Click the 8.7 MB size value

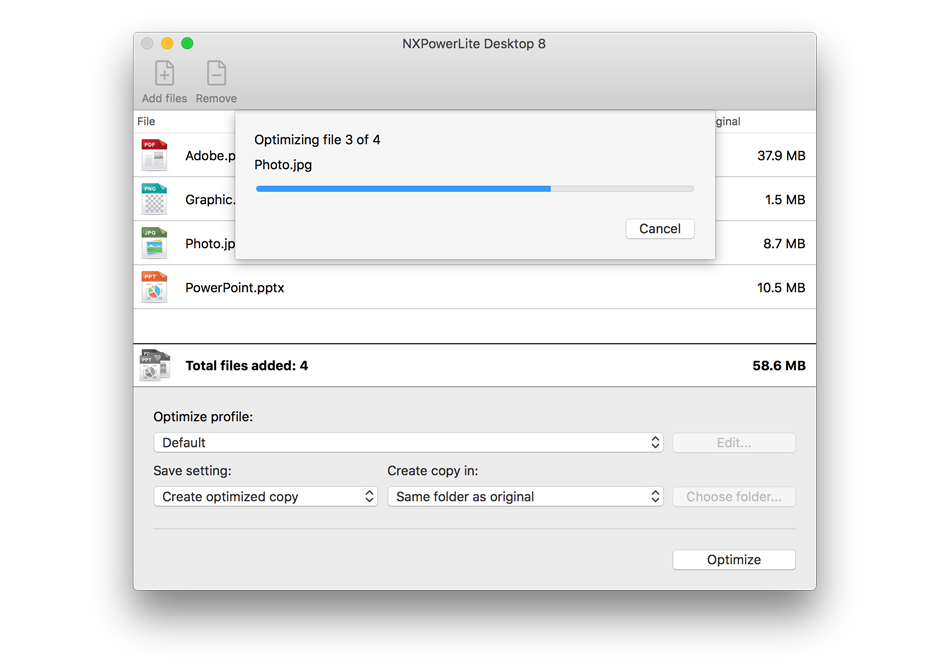[784, 244]
